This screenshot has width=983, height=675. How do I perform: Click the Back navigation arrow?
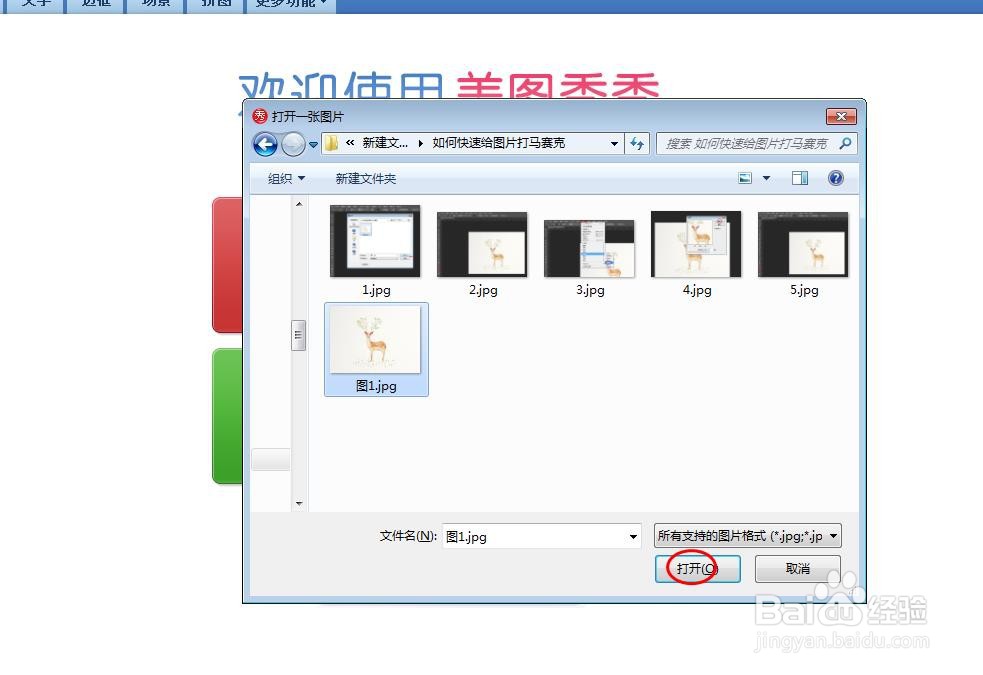[x=265, y=144]
